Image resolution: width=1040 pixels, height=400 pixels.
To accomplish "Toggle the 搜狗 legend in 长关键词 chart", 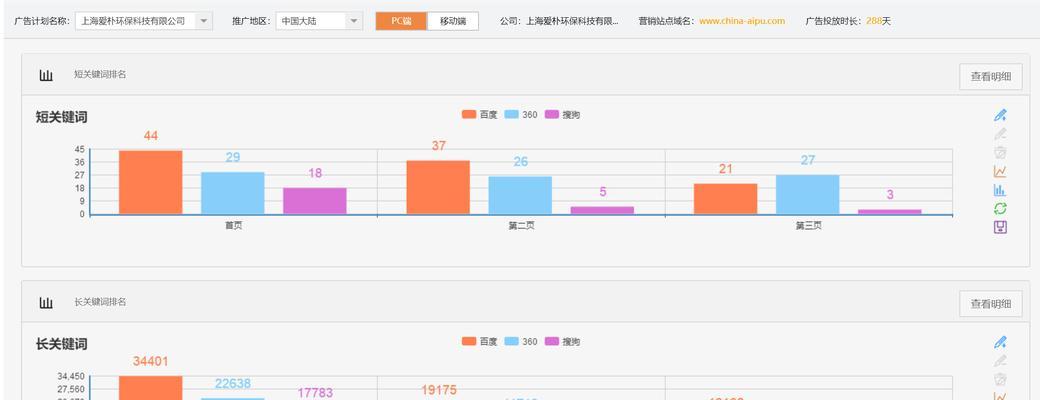I will coord(562,342).
